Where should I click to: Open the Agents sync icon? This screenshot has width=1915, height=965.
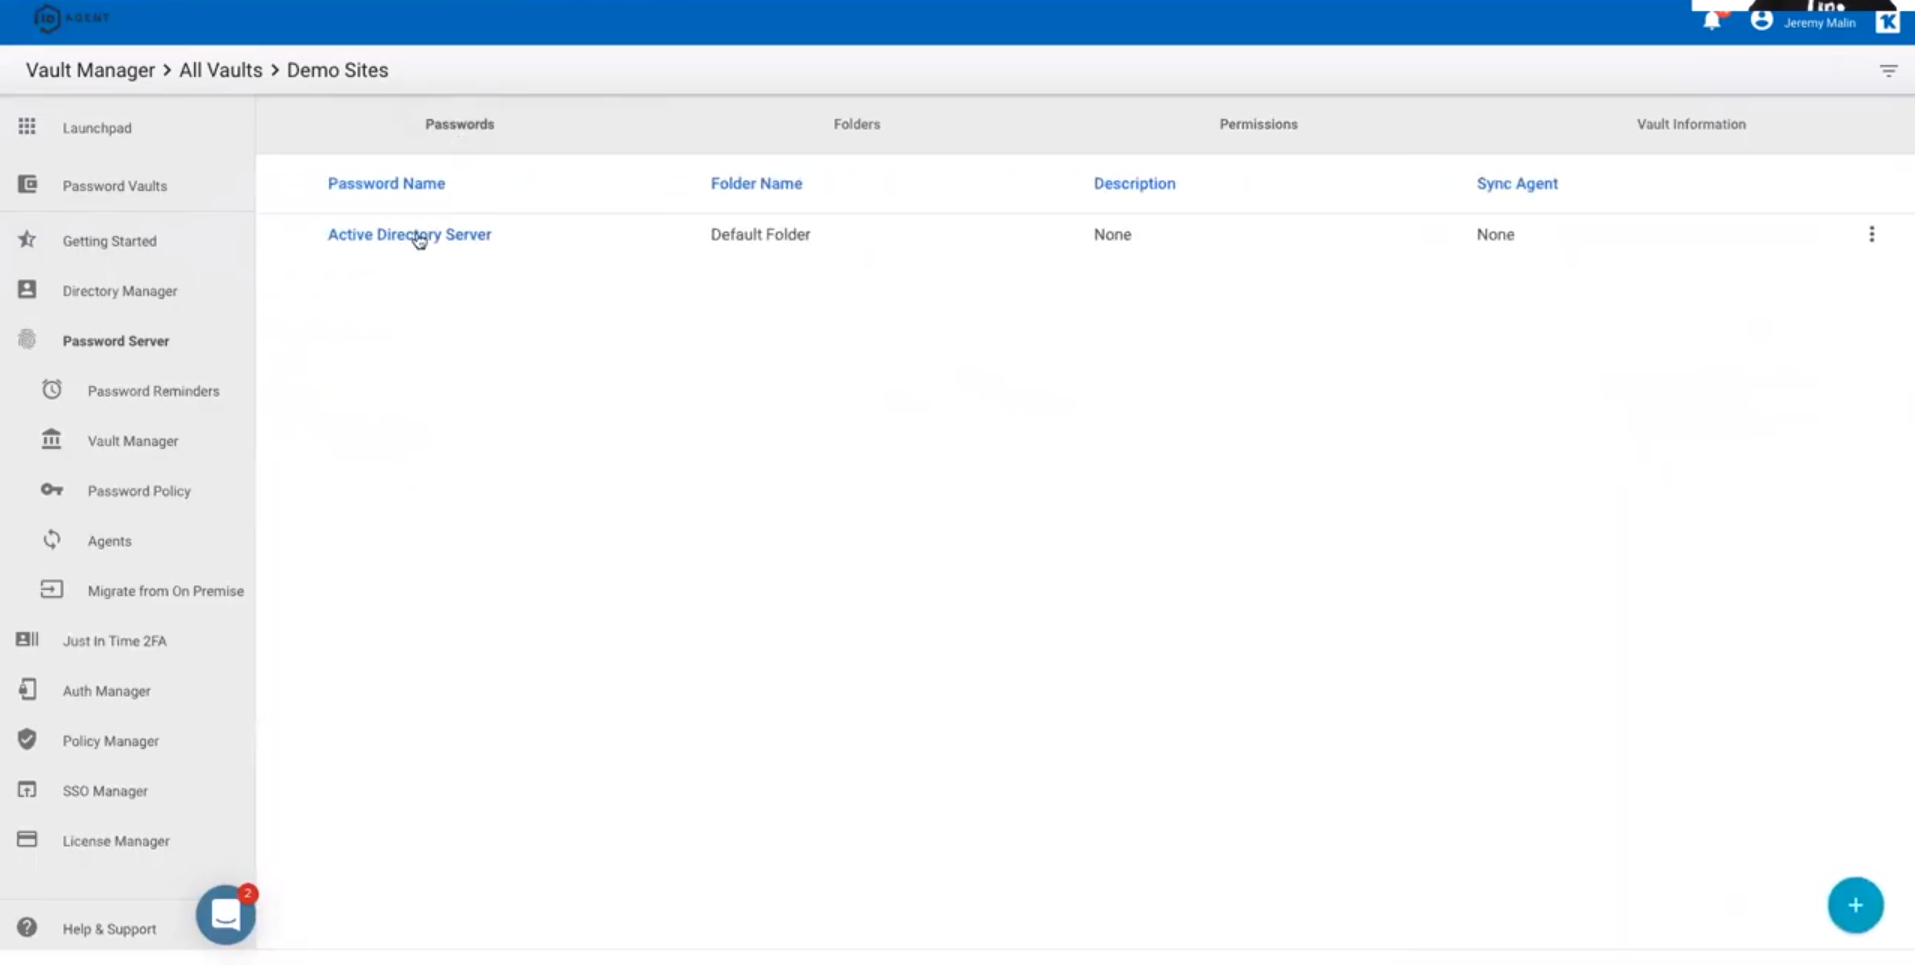(x=51, y=540)
